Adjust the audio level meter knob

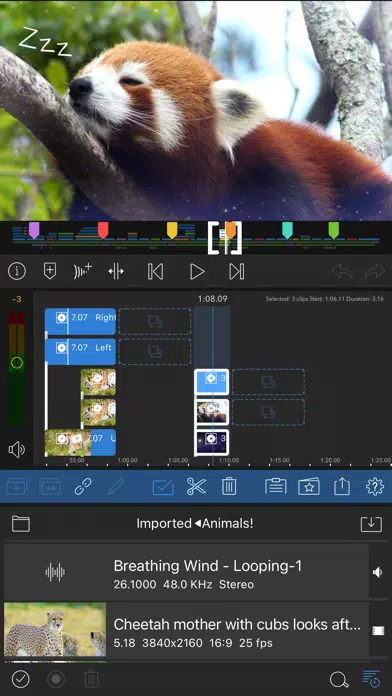coord(16,363)
